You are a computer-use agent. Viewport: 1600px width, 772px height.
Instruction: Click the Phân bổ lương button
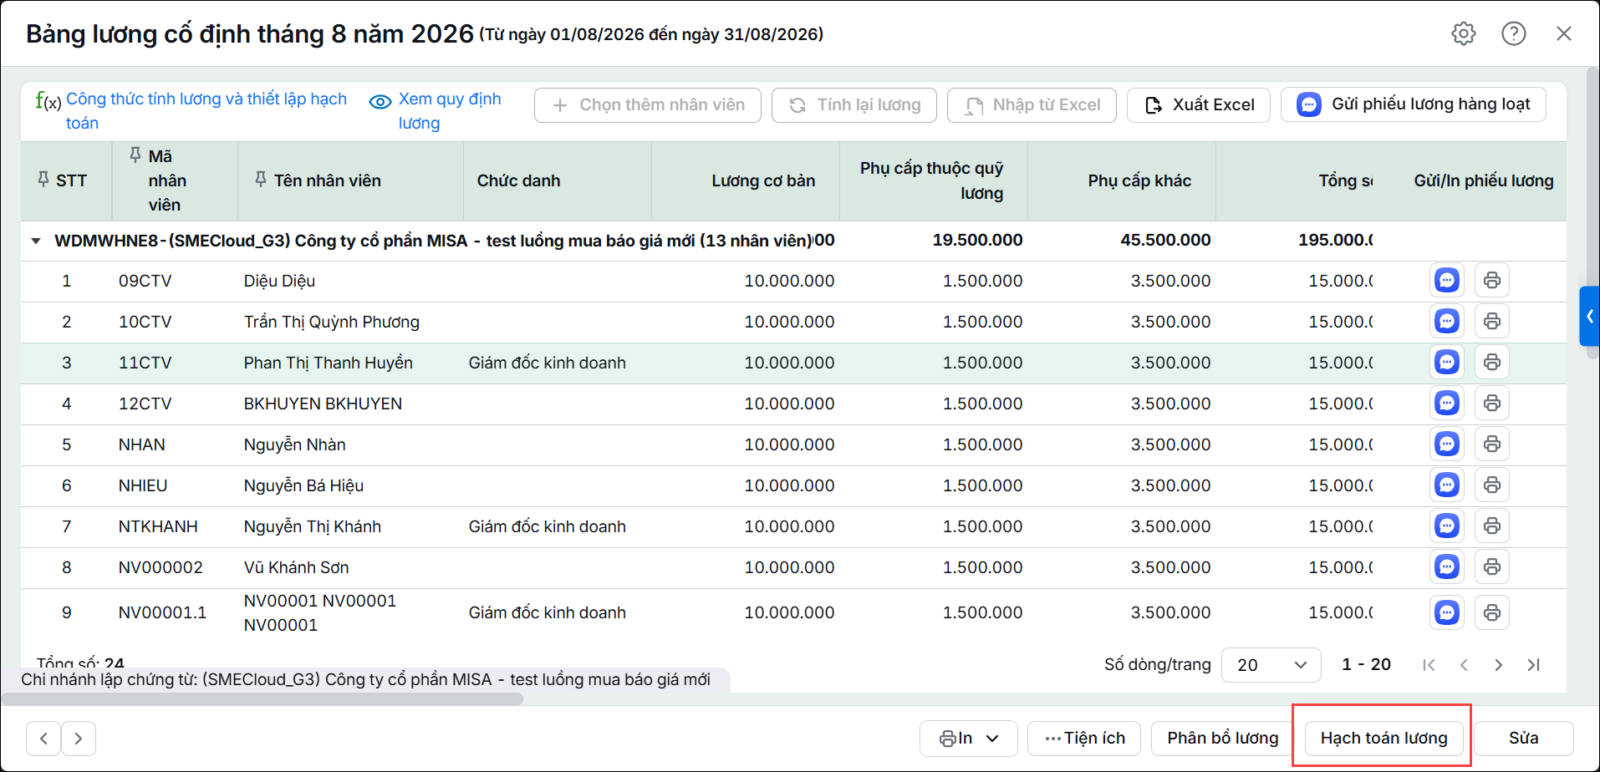(x=1222, y=738)
